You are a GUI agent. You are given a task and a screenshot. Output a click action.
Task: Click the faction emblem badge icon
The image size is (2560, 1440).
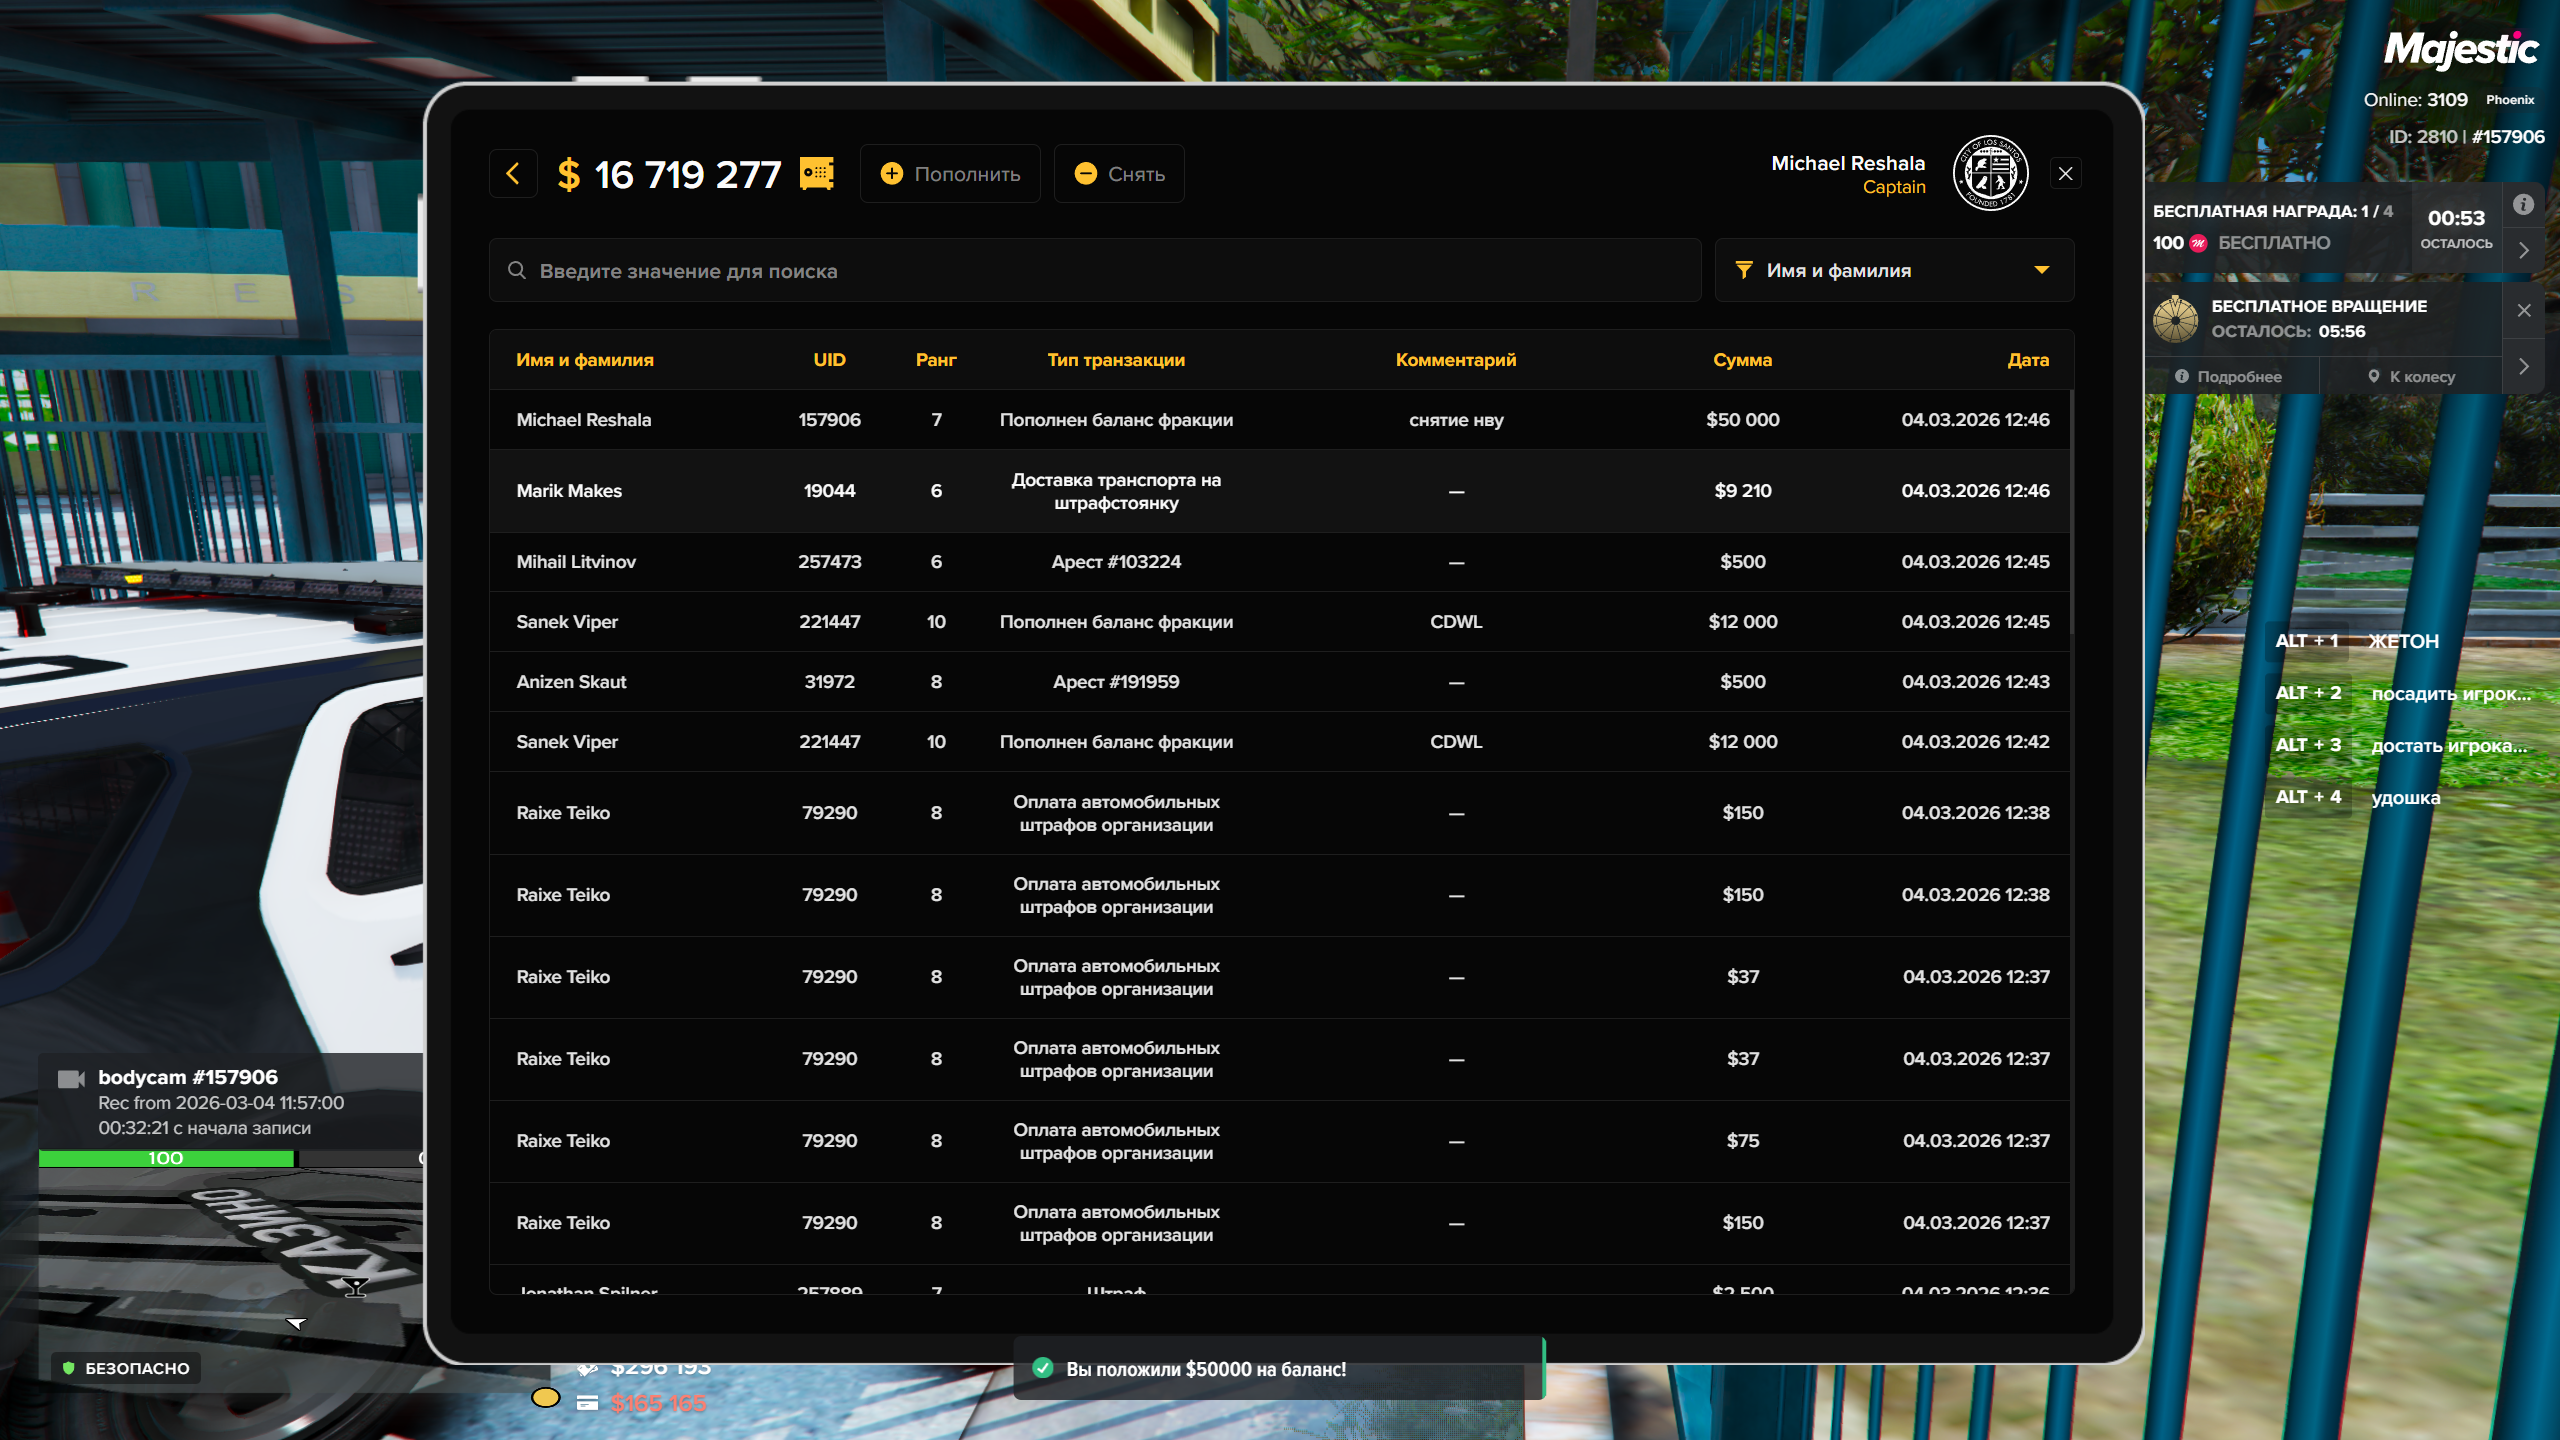point(1990,174)
